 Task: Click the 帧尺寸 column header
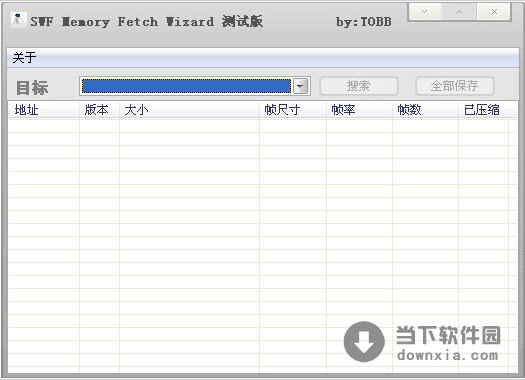[293, 110]
